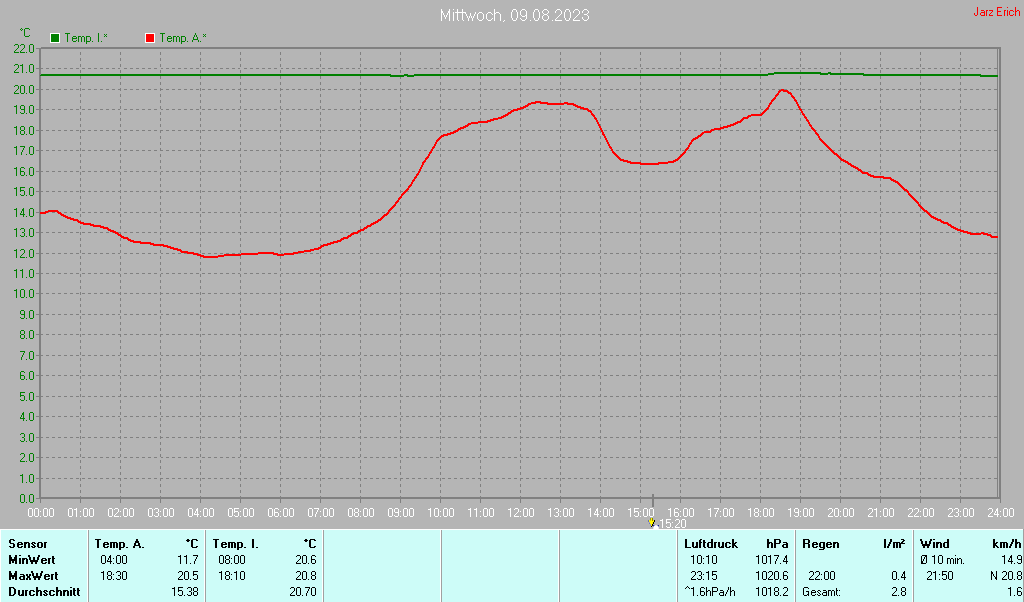
Task: Click the 0.0 y-axis value
Action: click(x=27, y=499)
